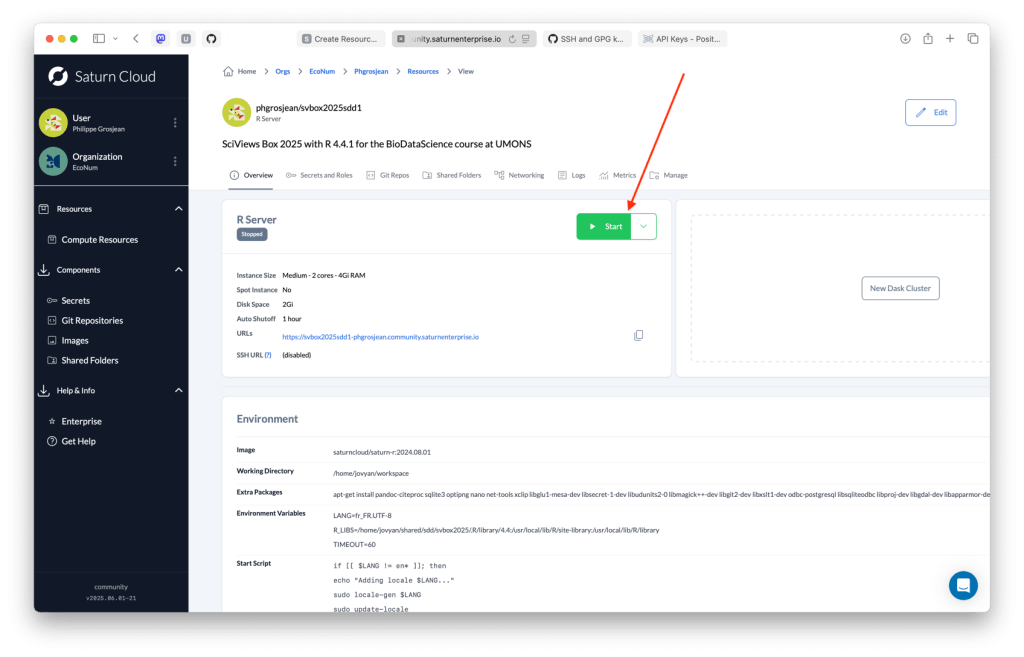The image size is (1024, 657).
Task: Show the browser tab overview icon
Action: (x=973, y=39)
